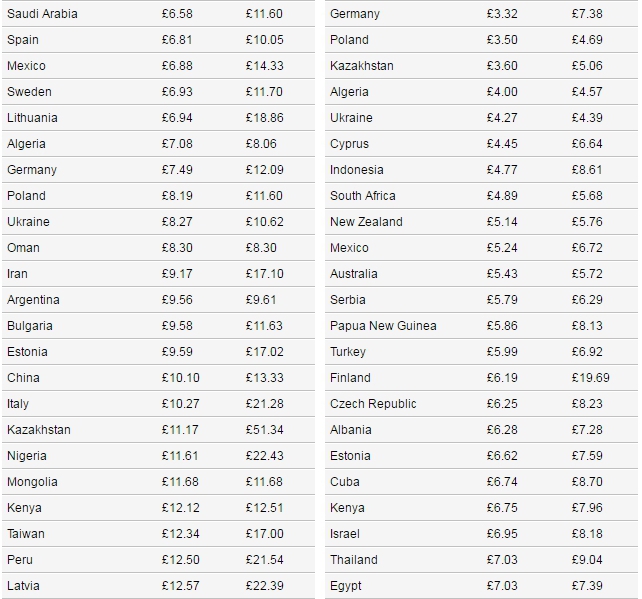
Task: Click the £19.69 price for Finland
Action: [x=590, y=378]
